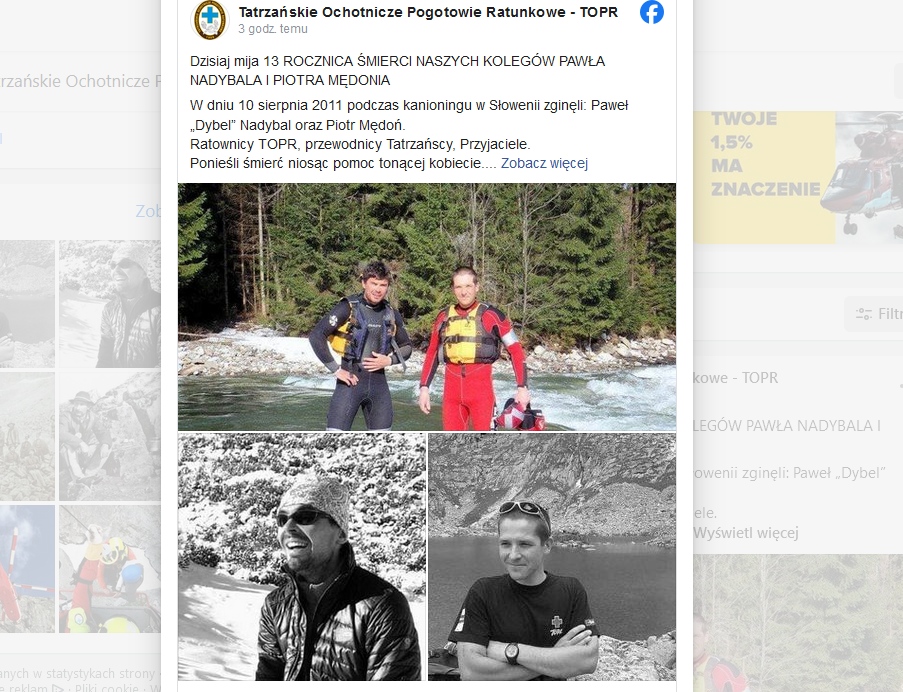The image size is (903, 692).
Task: Click the 'Twoje 1,5% ma znaczenie' banner
Action: pyautogui.click(x=798, y=177)
